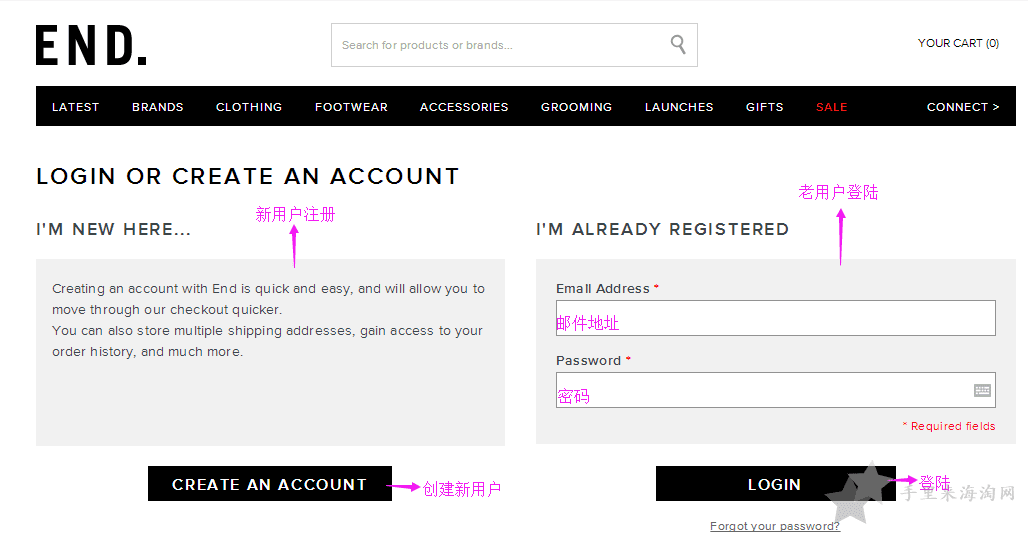Open the ACCESSORIES menu
The height and width of the screenshot is (539, 1028).
coord(464,107)
